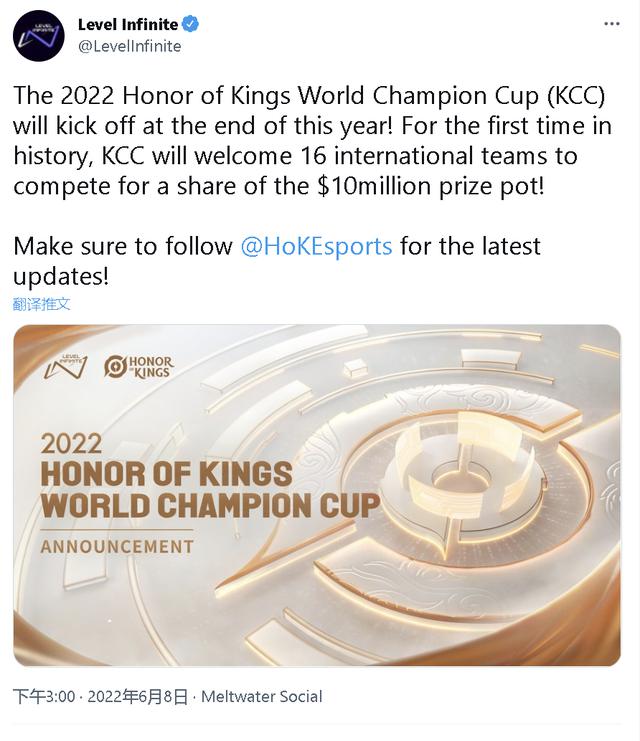Click the 翻译推文 translate tweet link
Screen dimensions: 640x741
point(42,304)
